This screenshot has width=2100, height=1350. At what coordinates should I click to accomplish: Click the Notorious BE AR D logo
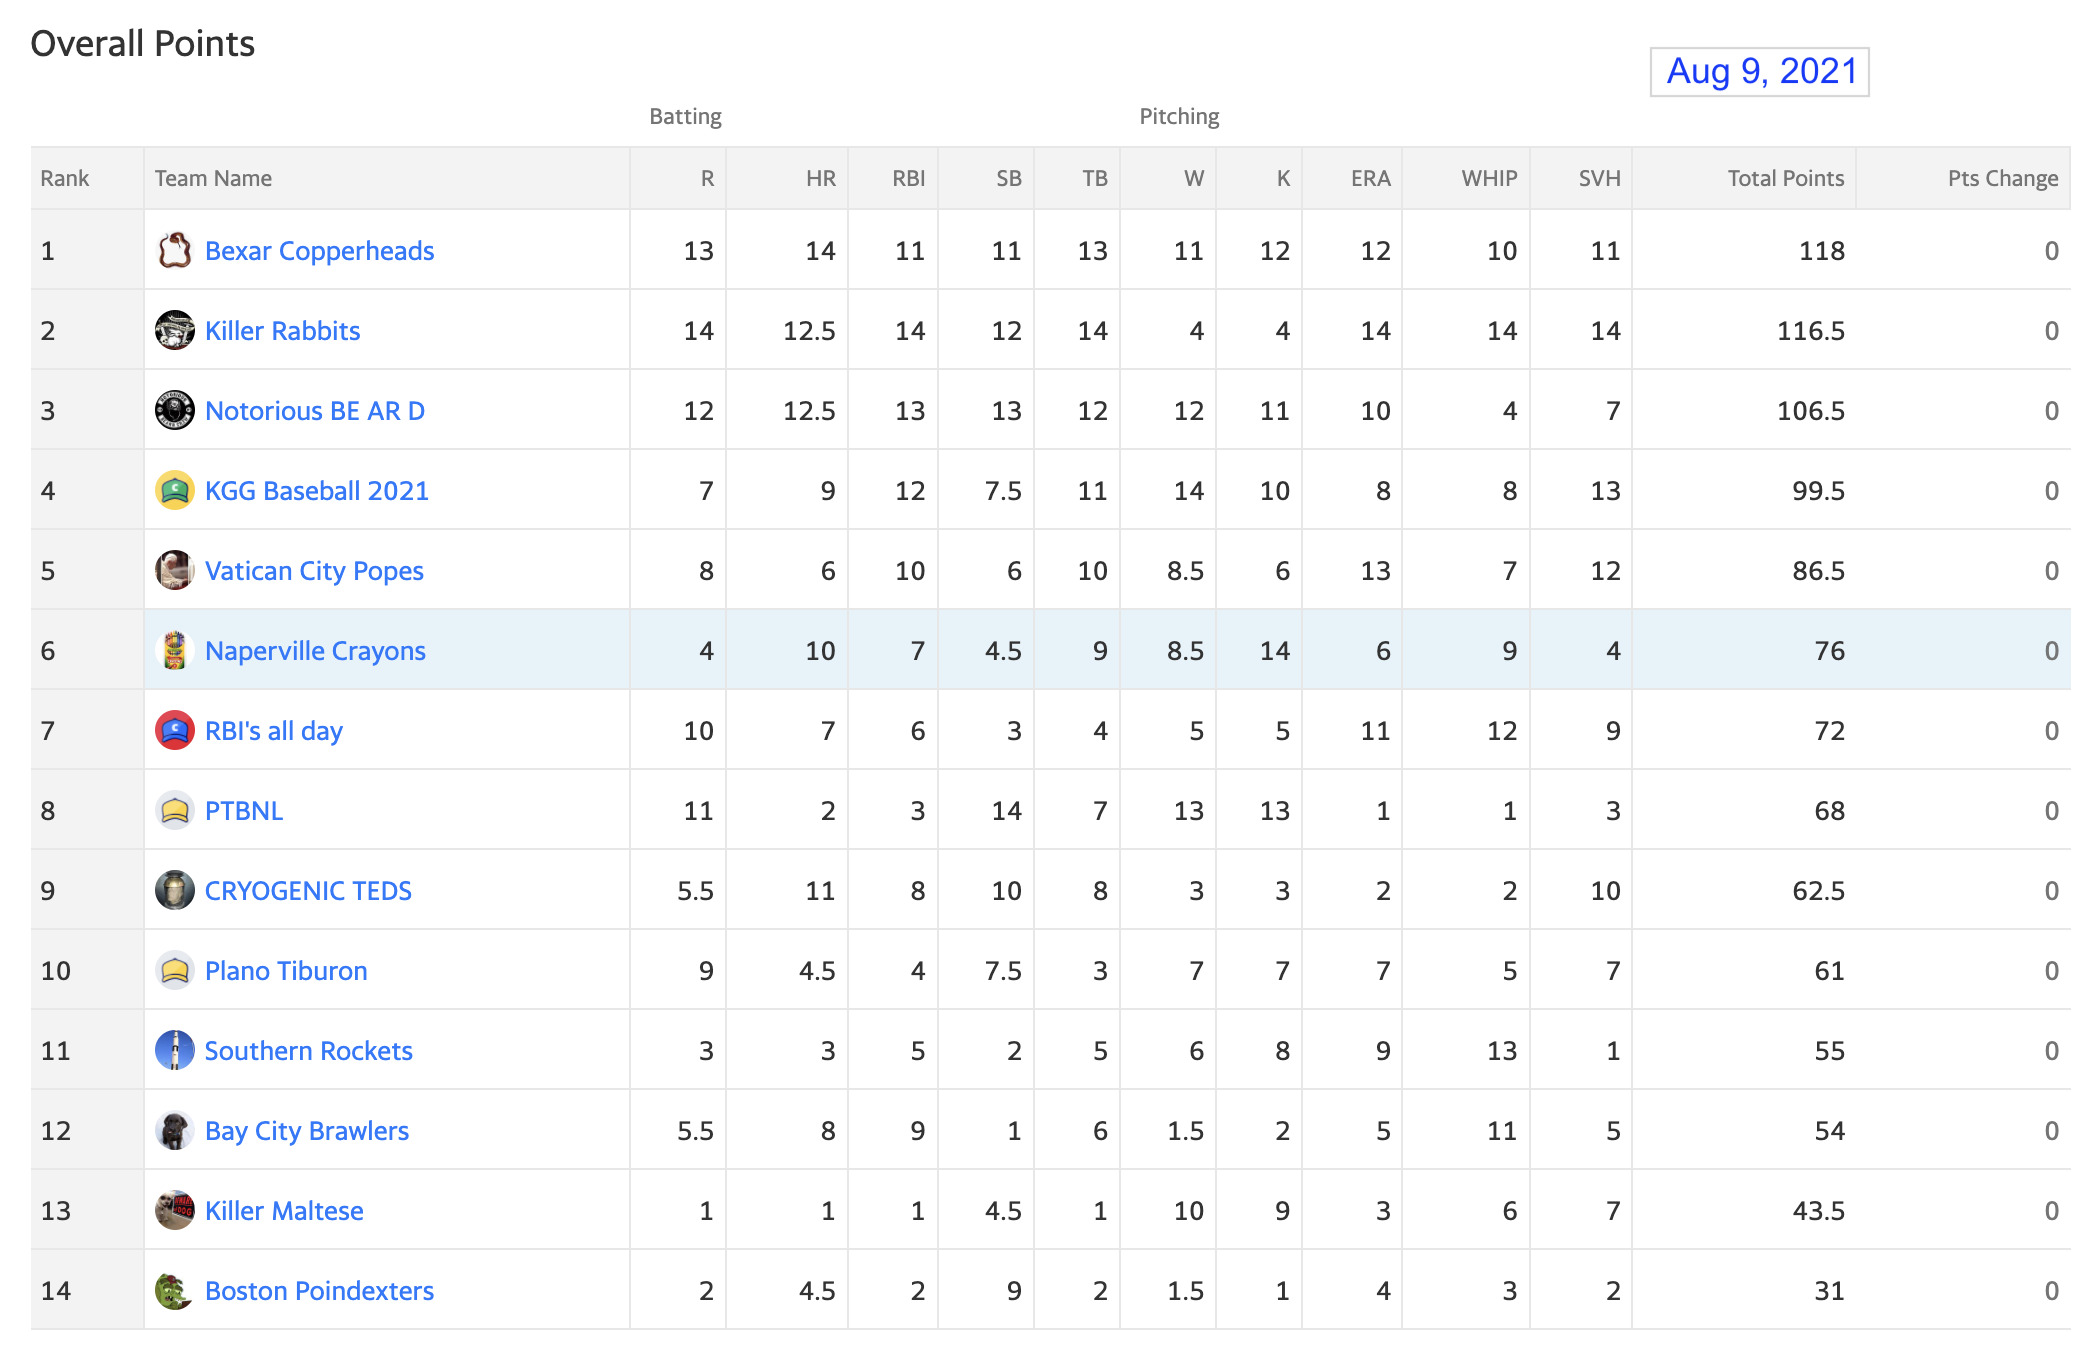175,410
